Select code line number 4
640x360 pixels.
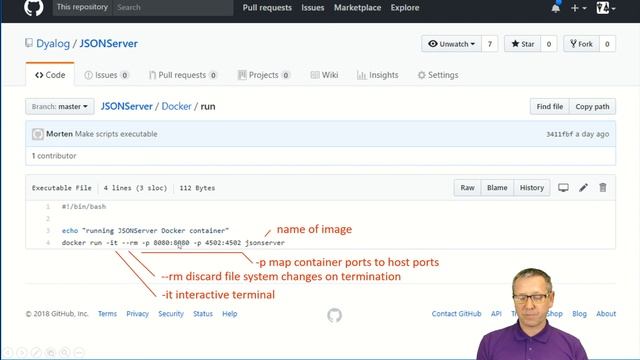(x=48, y=243)
